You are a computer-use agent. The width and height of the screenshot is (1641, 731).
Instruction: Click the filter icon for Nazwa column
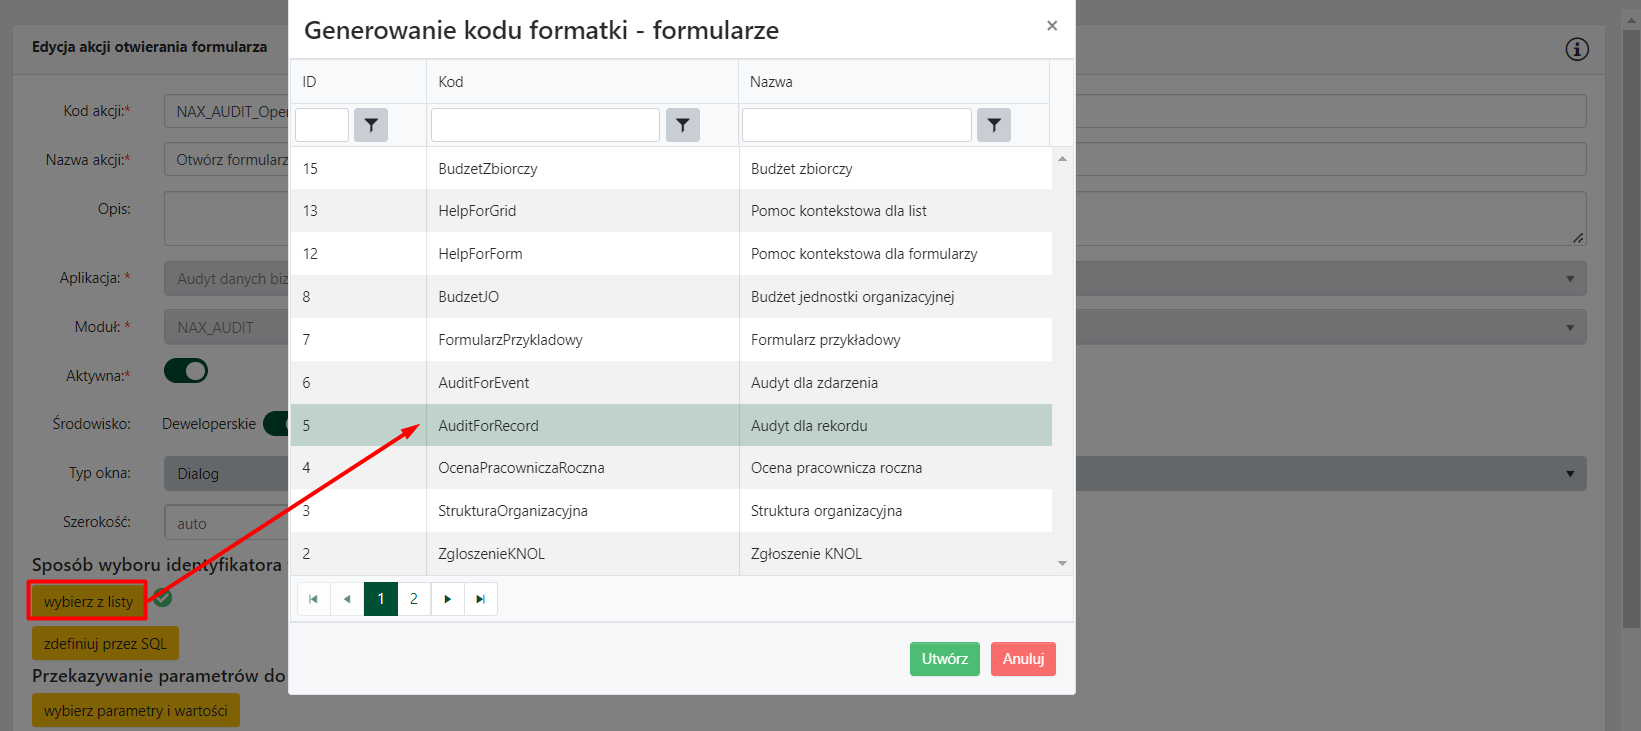click(993, 125)
